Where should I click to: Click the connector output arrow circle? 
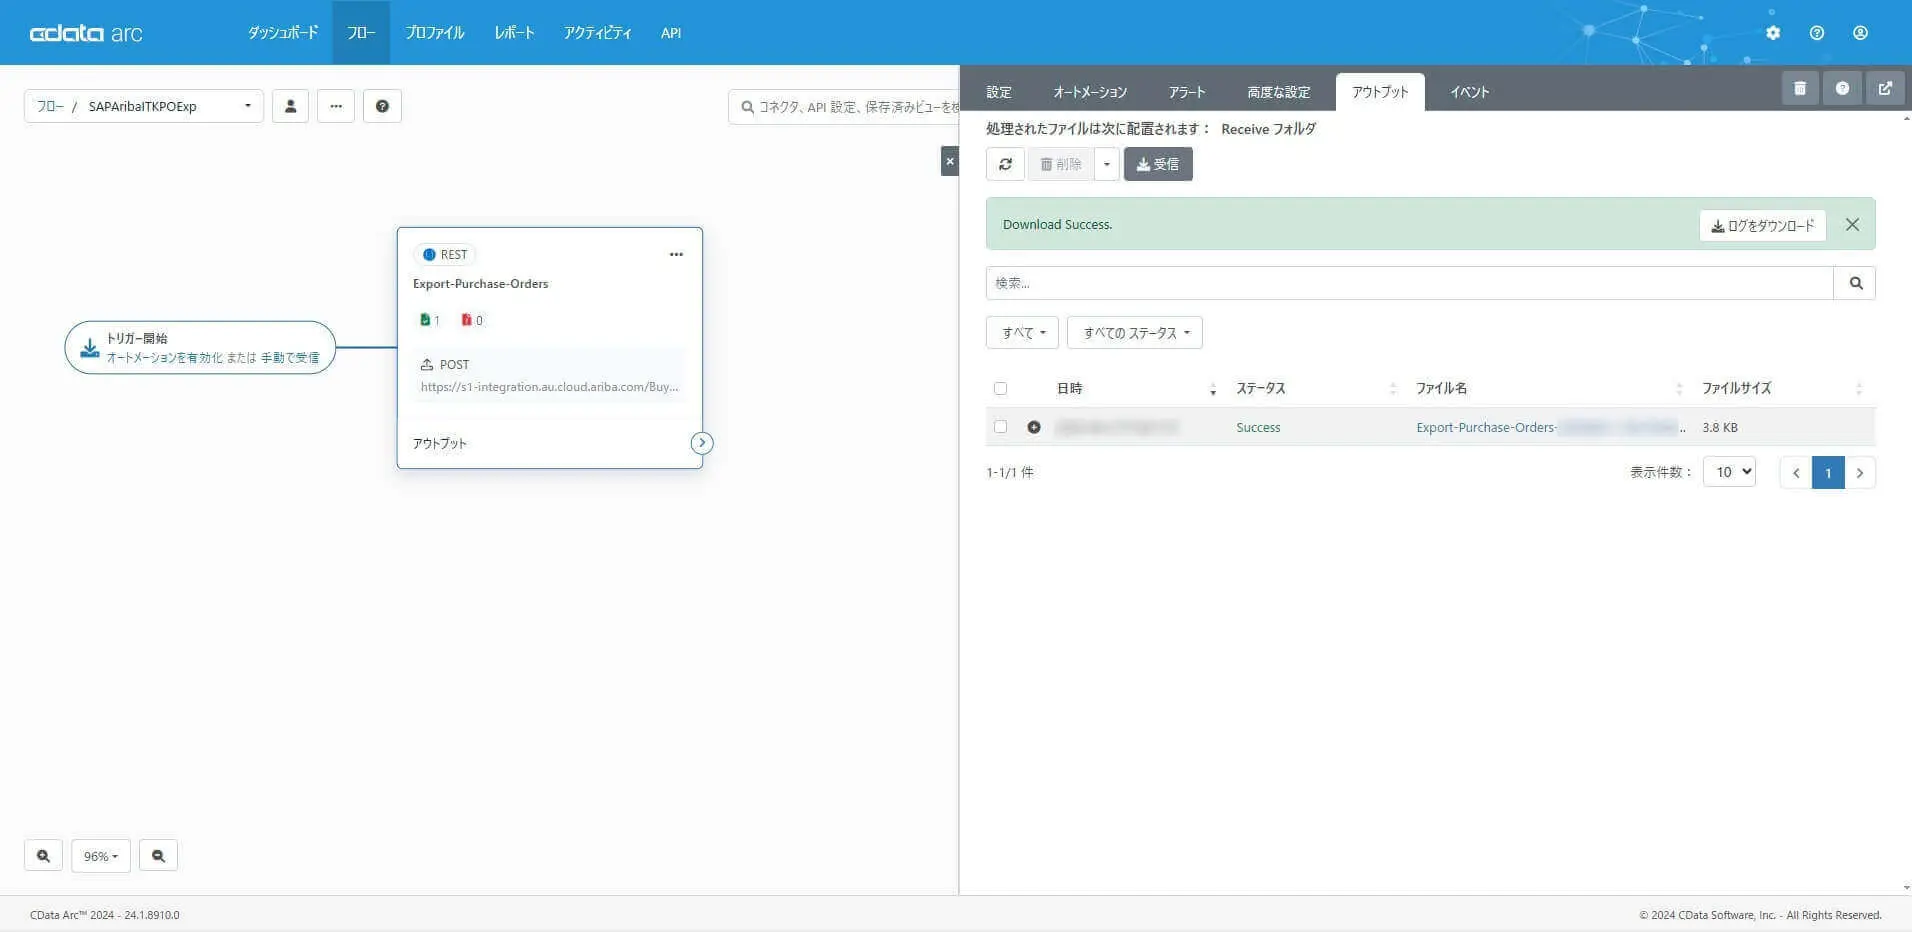702,443
